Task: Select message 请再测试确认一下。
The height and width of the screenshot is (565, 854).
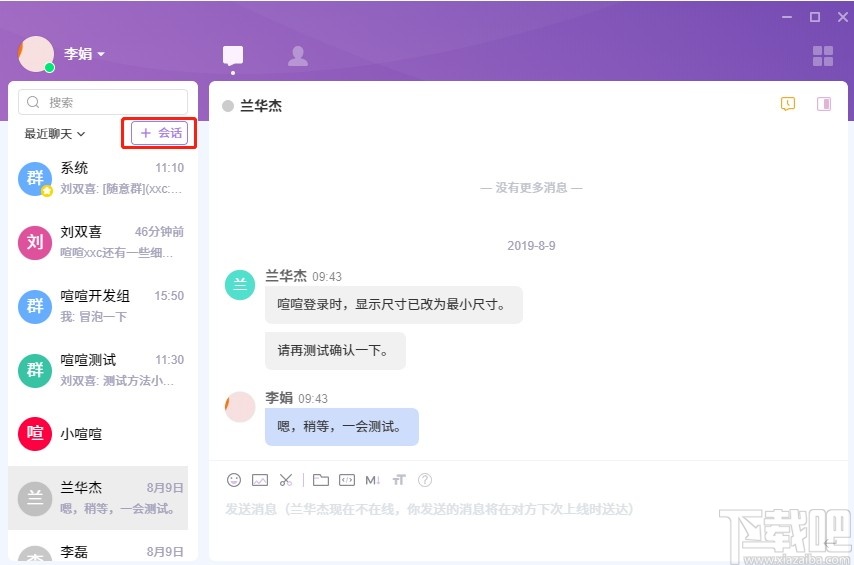Action: coord(335,350)
